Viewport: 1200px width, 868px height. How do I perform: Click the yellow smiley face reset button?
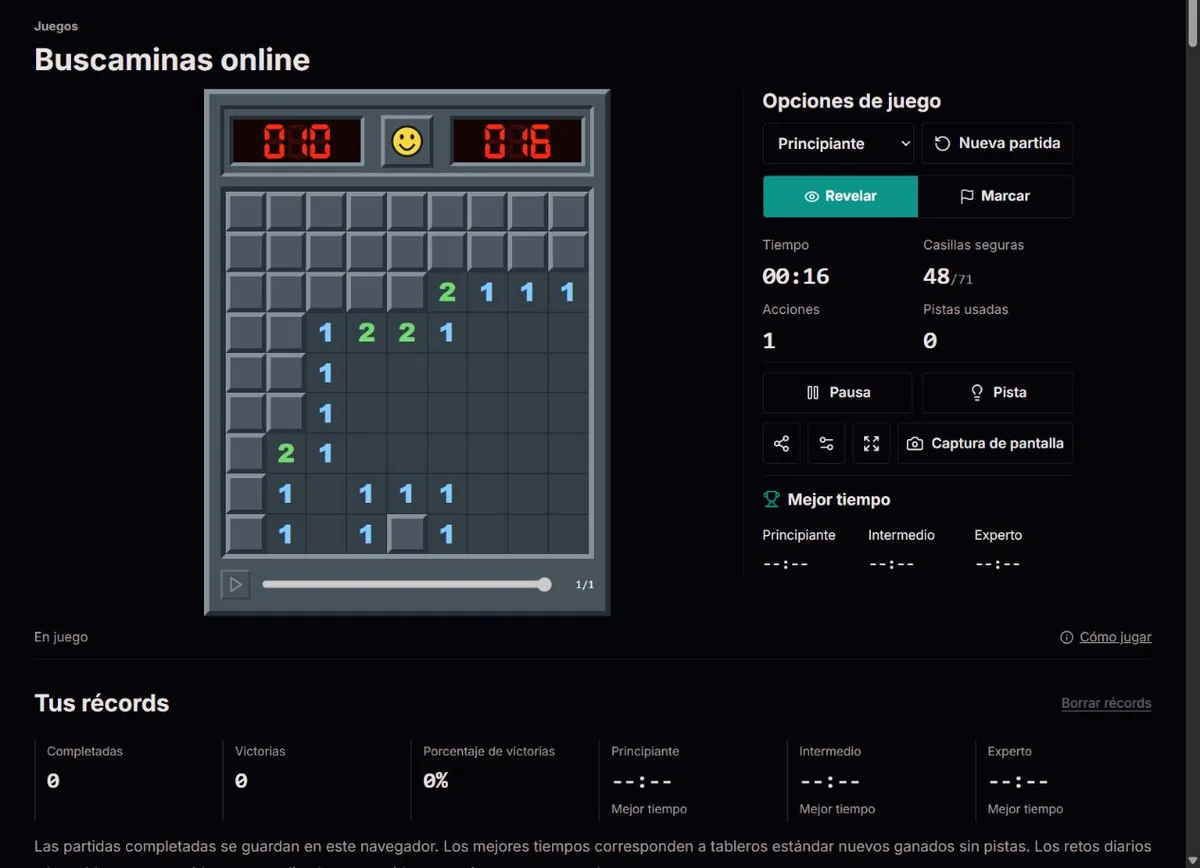tap(407, 141)
